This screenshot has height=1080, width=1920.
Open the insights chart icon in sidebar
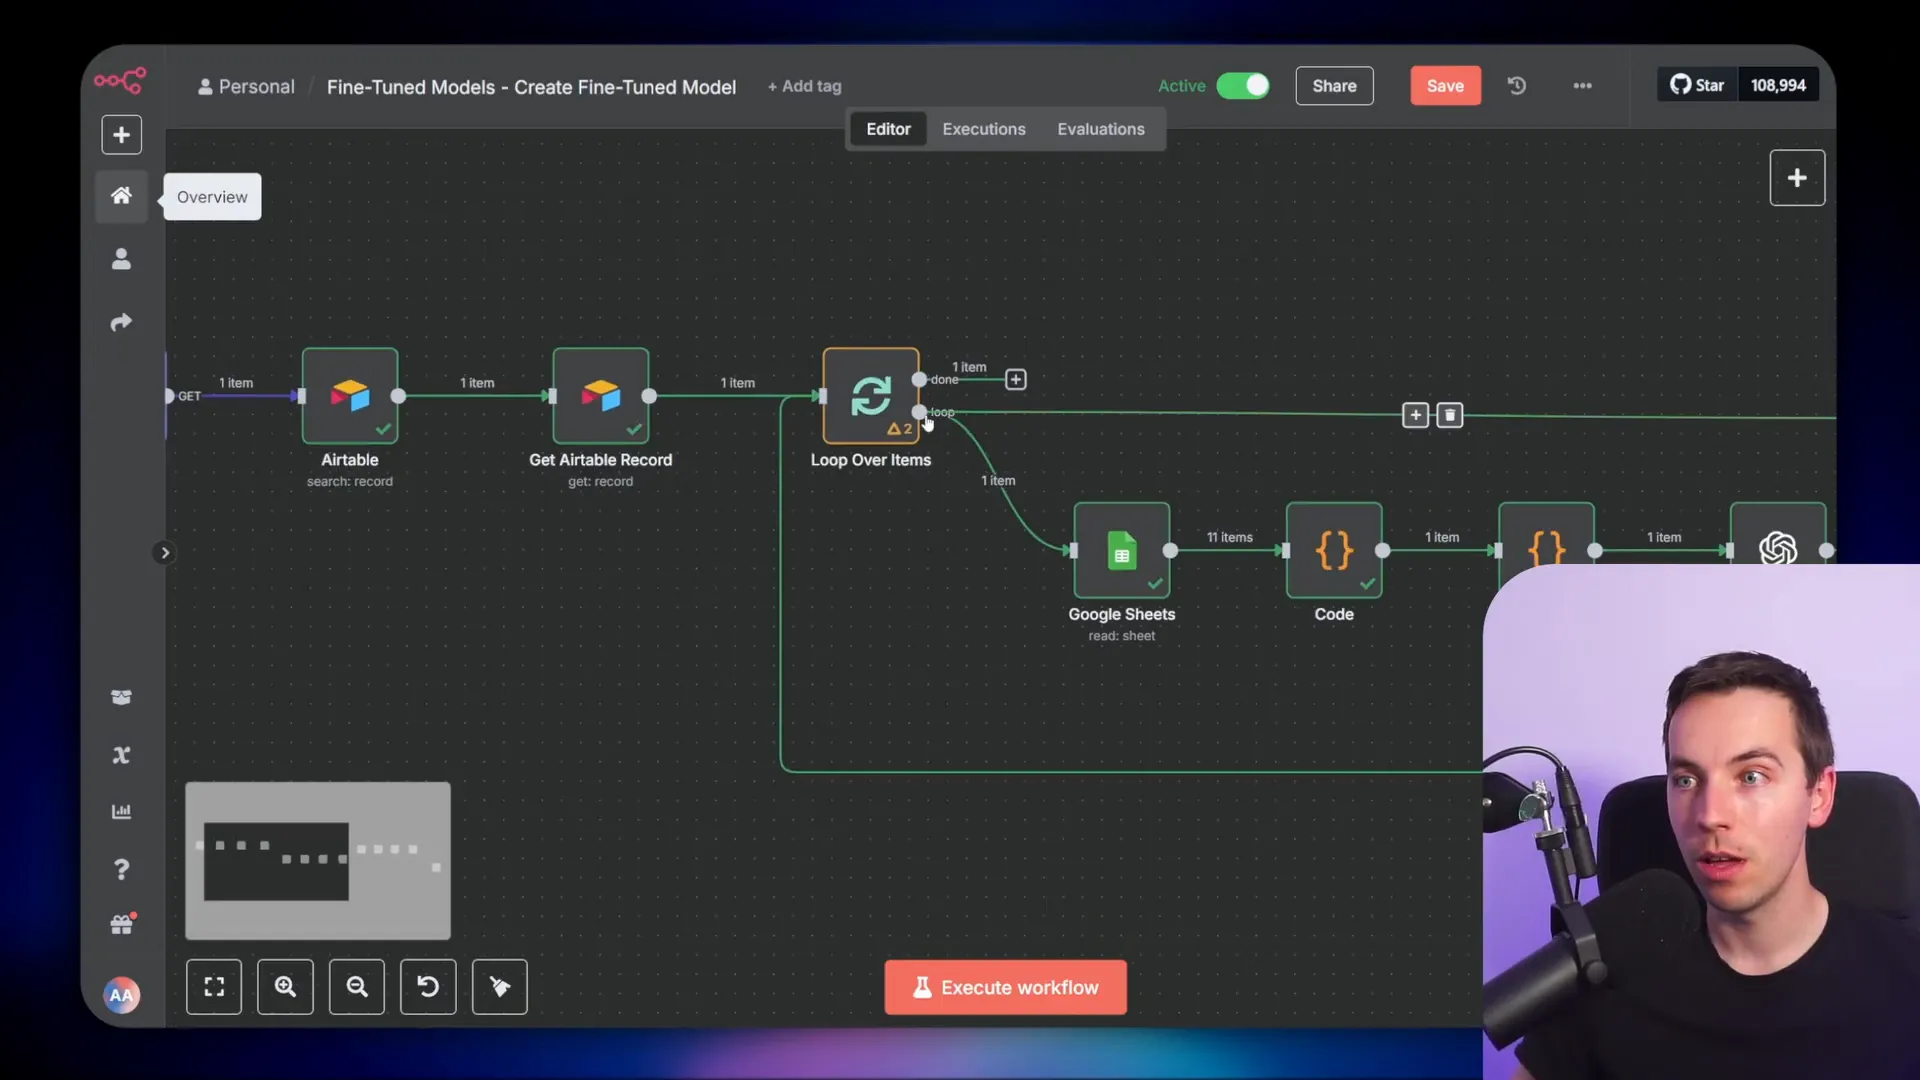pos(121,811)
